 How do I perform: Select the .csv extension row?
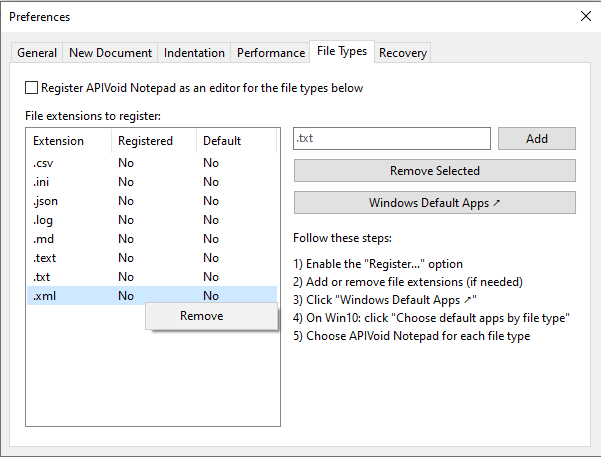coord(152,163)
